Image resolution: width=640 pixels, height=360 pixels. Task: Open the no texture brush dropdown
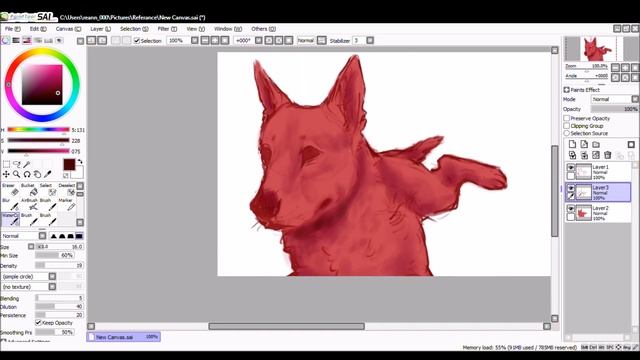[52, 287]
